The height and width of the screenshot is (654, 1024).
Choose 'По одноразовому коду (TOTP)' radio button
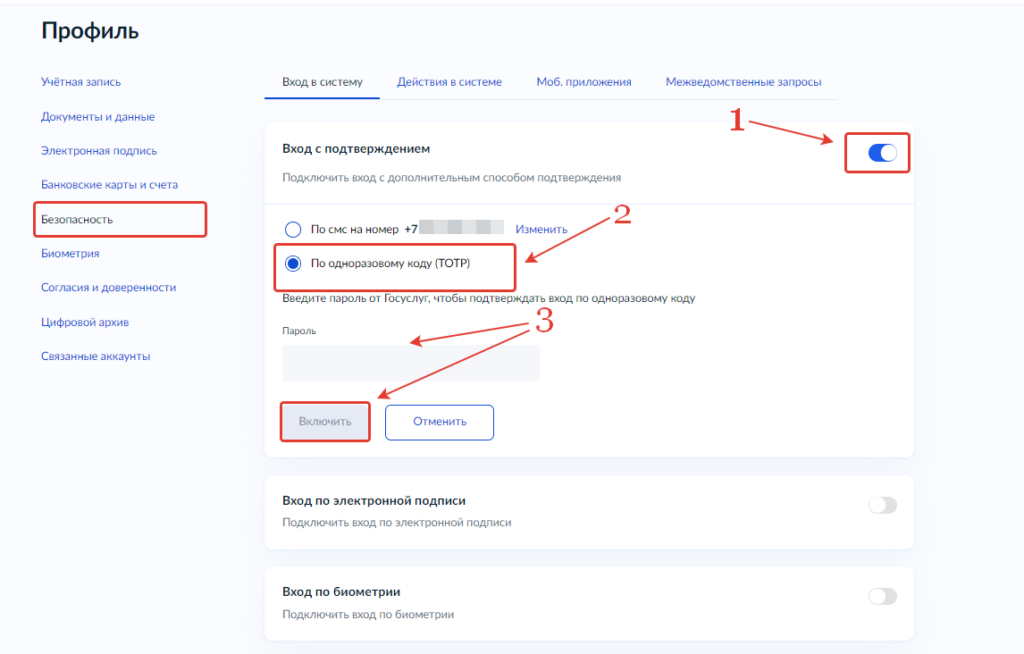click(293, 264)
